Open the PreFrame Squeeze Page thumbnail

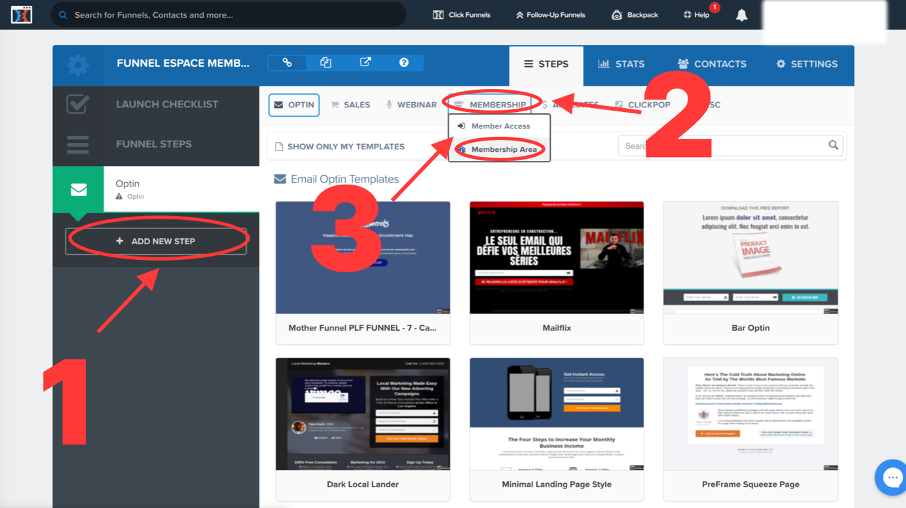point(751,414)
